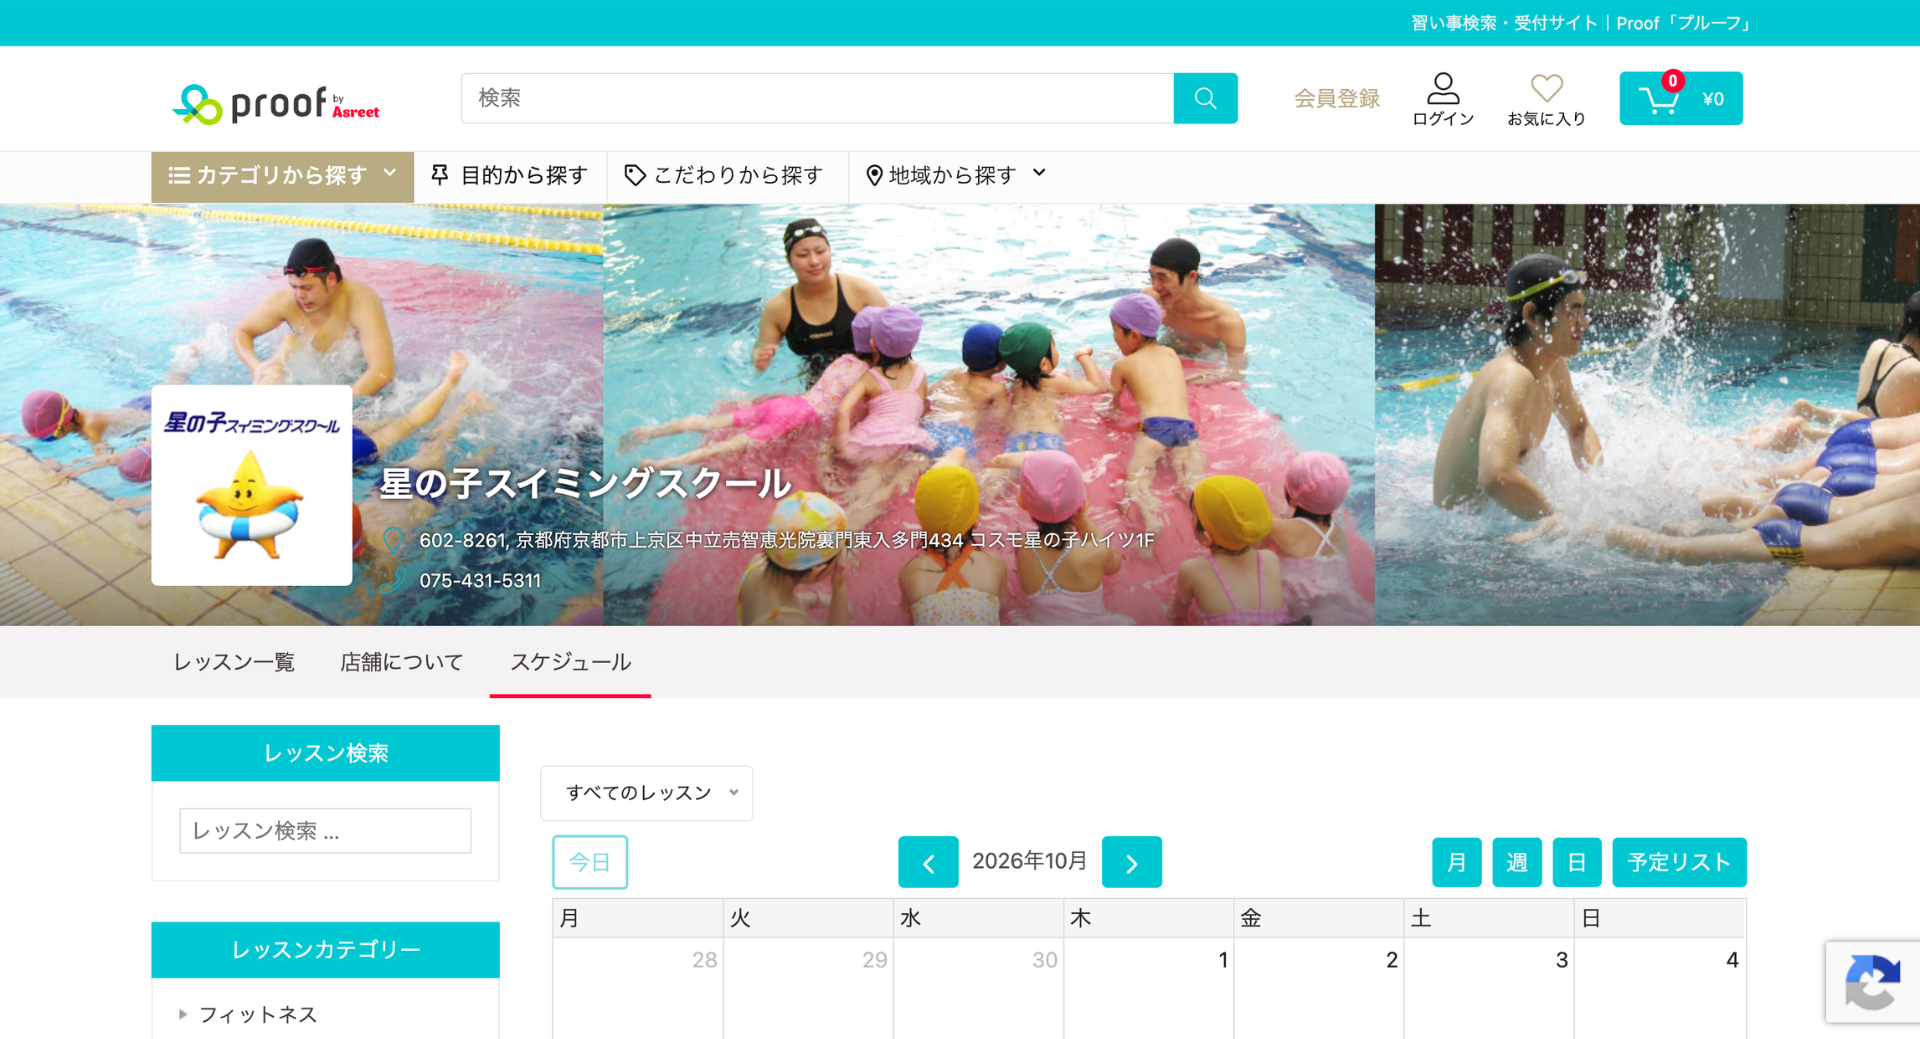Switch to the 店舗について tab
The height and width of the screenshot is (1039, 1920).
(402, 662)
